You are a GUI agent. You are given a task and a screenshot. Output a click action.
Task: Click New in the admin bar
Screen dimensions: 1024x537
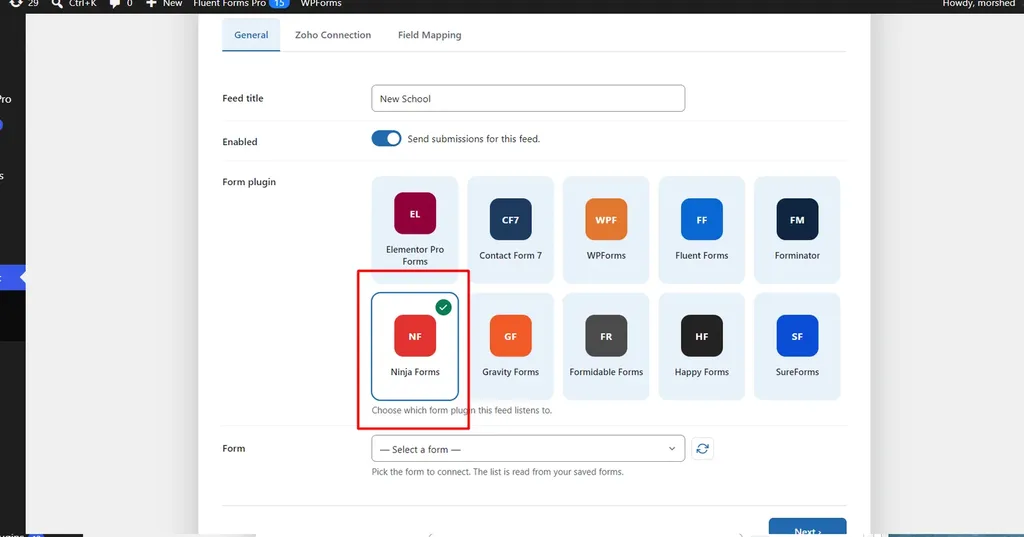pos(172,4)
